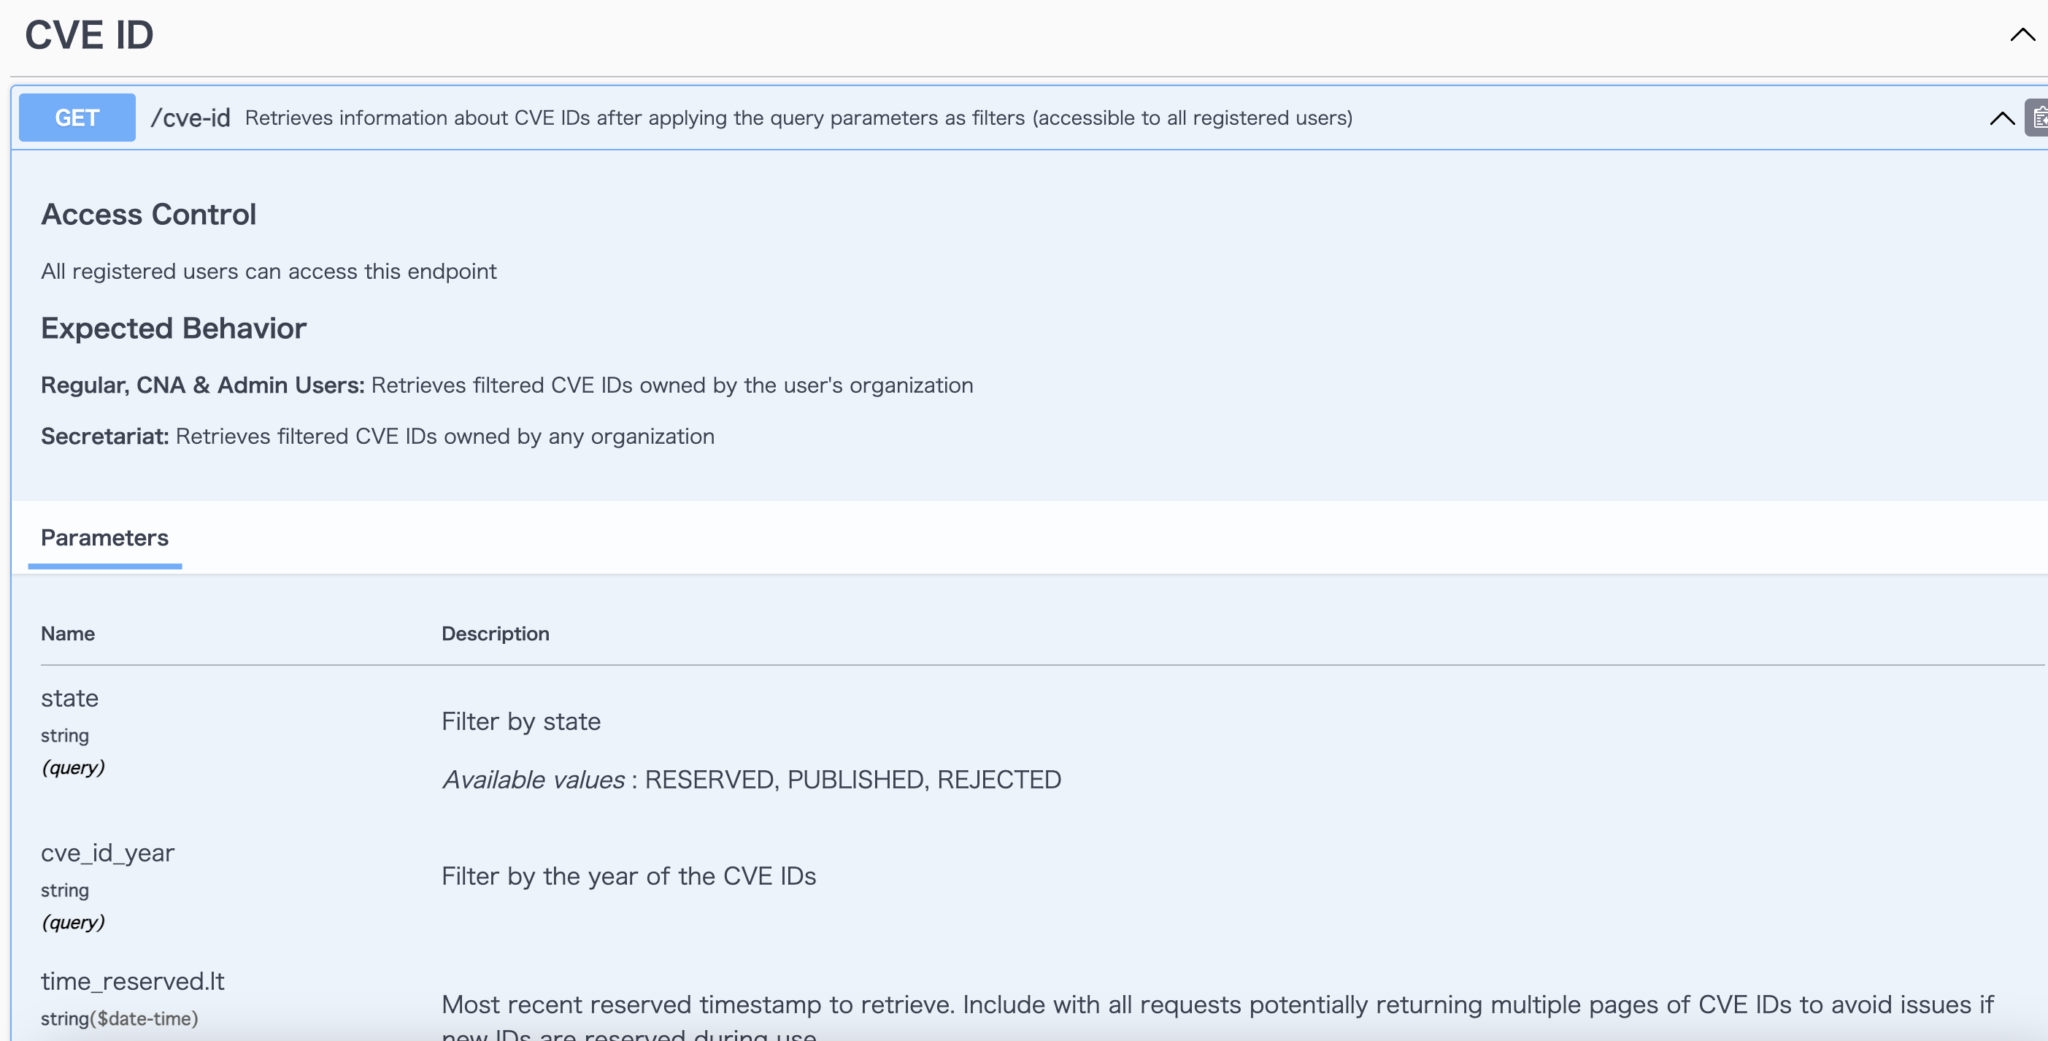The image size is (2048, 1041).
Task: Click the 'Regular, CNA & Admin Users:' label
Action: pyautogui.click(x=203, y=386)
